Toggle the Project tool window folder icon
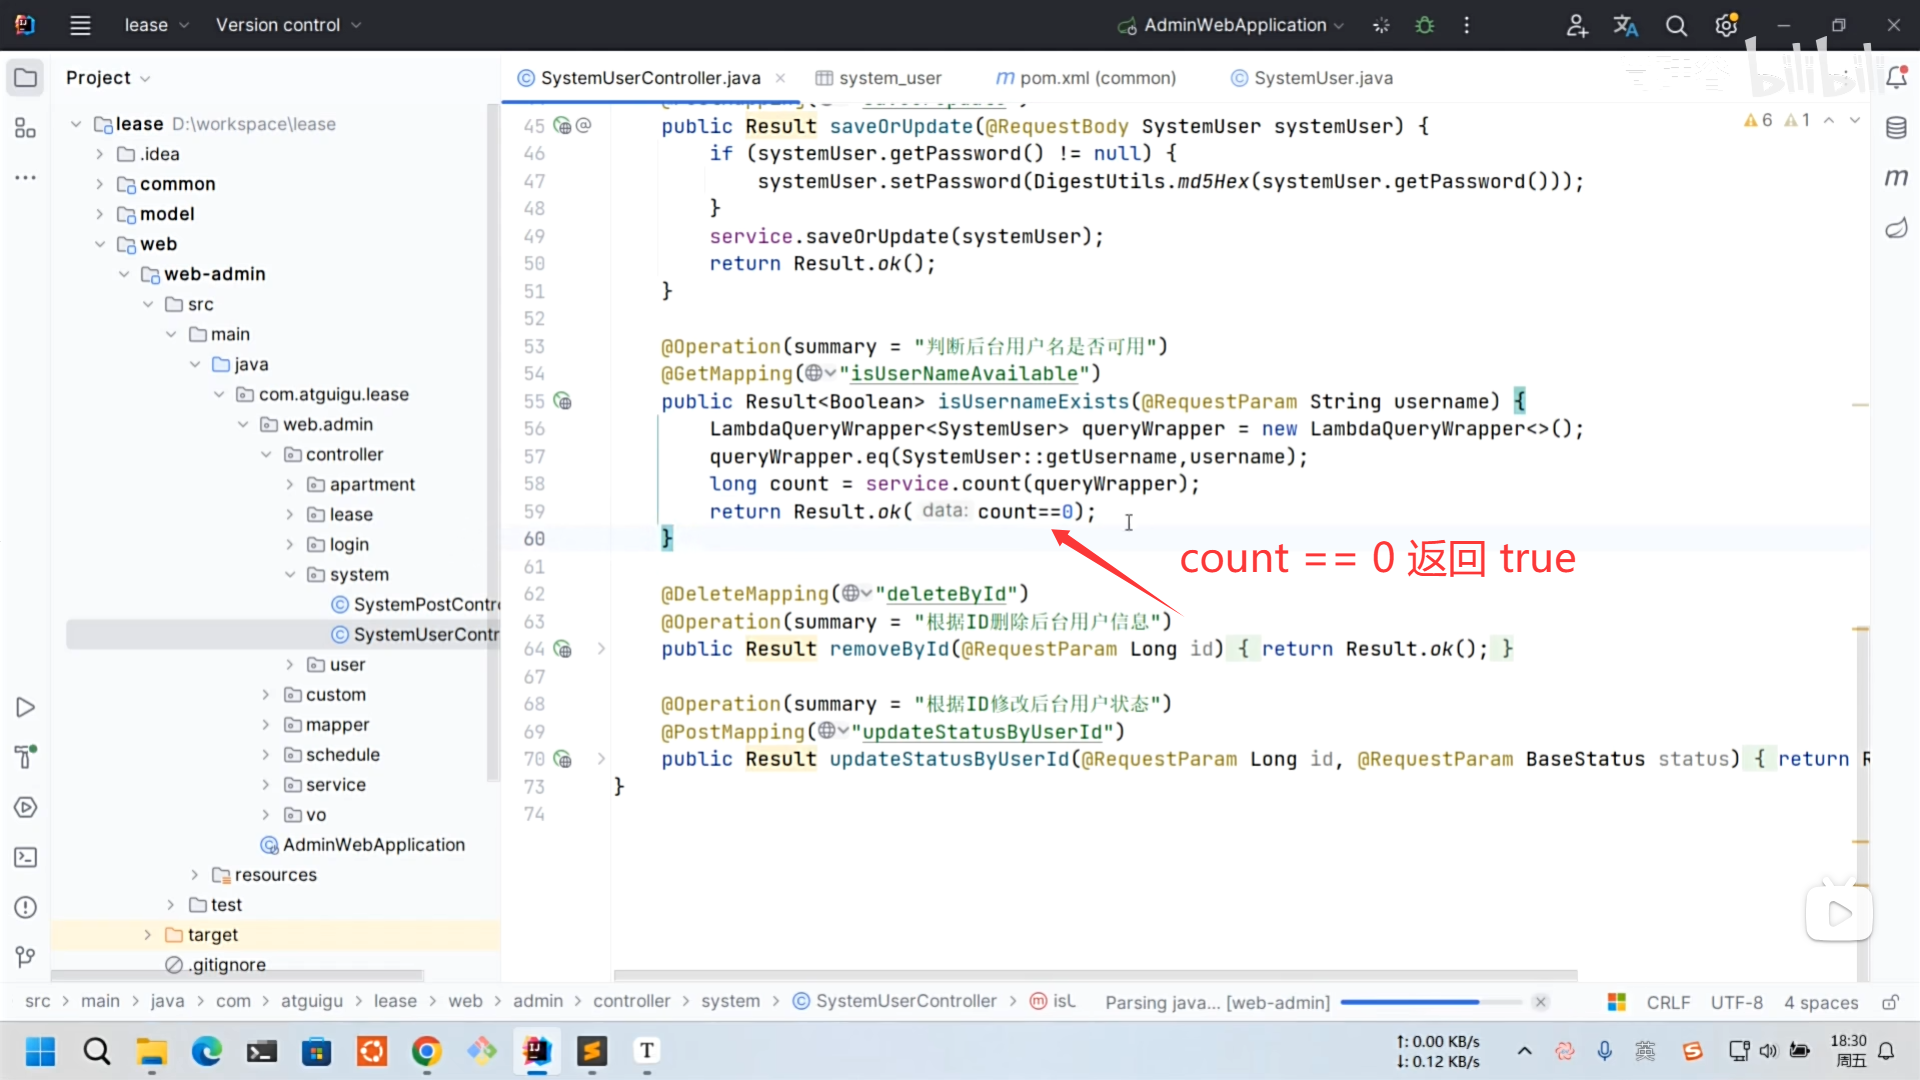1920x1080 pixels. (26, 78)
